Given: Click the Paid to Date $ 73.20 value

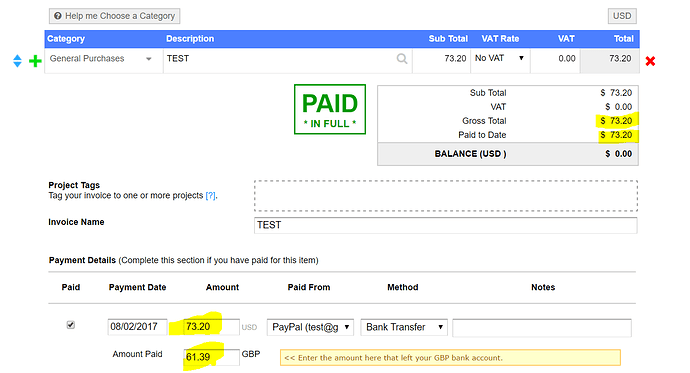Looking at the screenshot, I should (616, 135).
